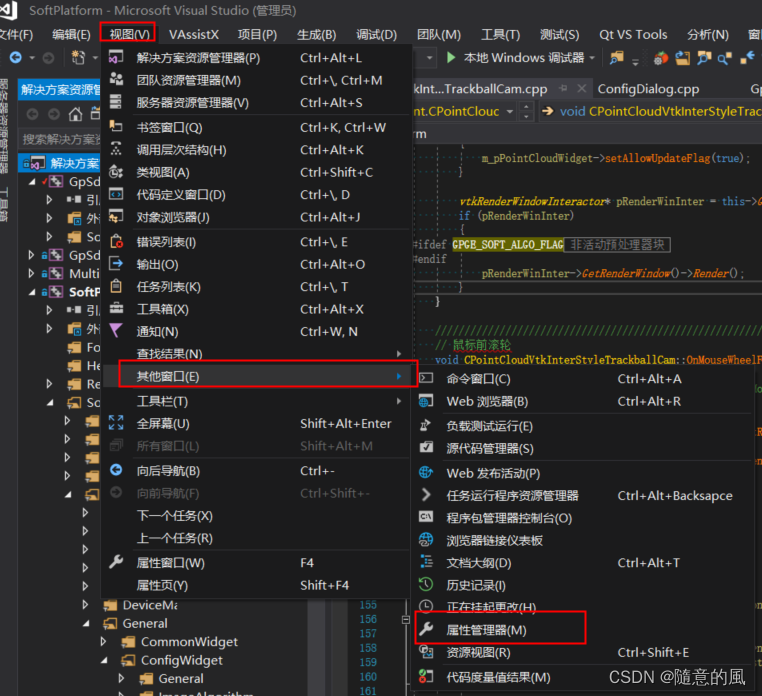Image resolution: width=762 pixels, height=696 pixels.
Task: Open the 本地 Windows 调试器 dropdown arrow
Action: click(x=592, y=58)
